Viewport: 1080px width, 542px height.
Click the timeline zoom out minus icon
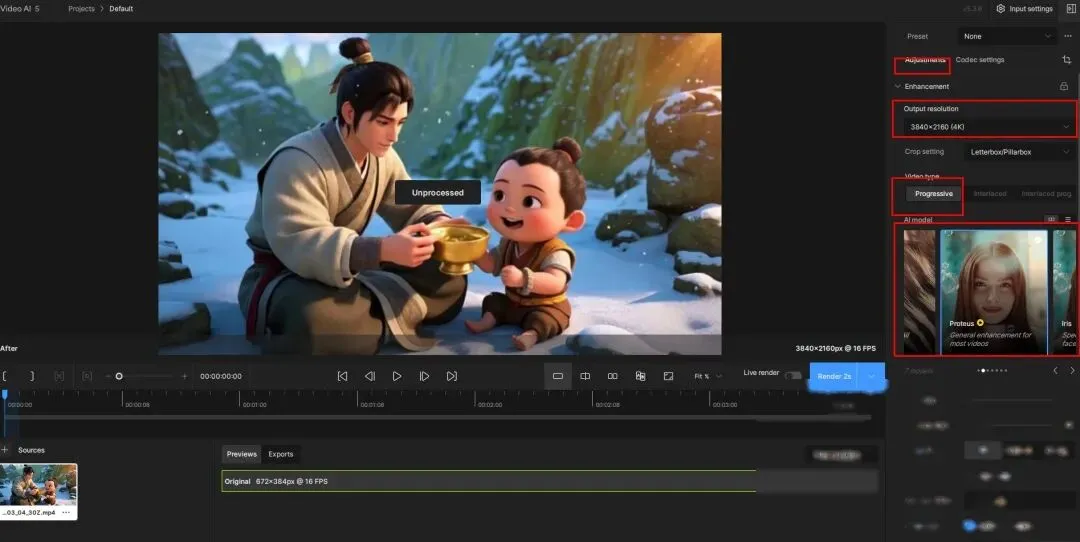108,376
